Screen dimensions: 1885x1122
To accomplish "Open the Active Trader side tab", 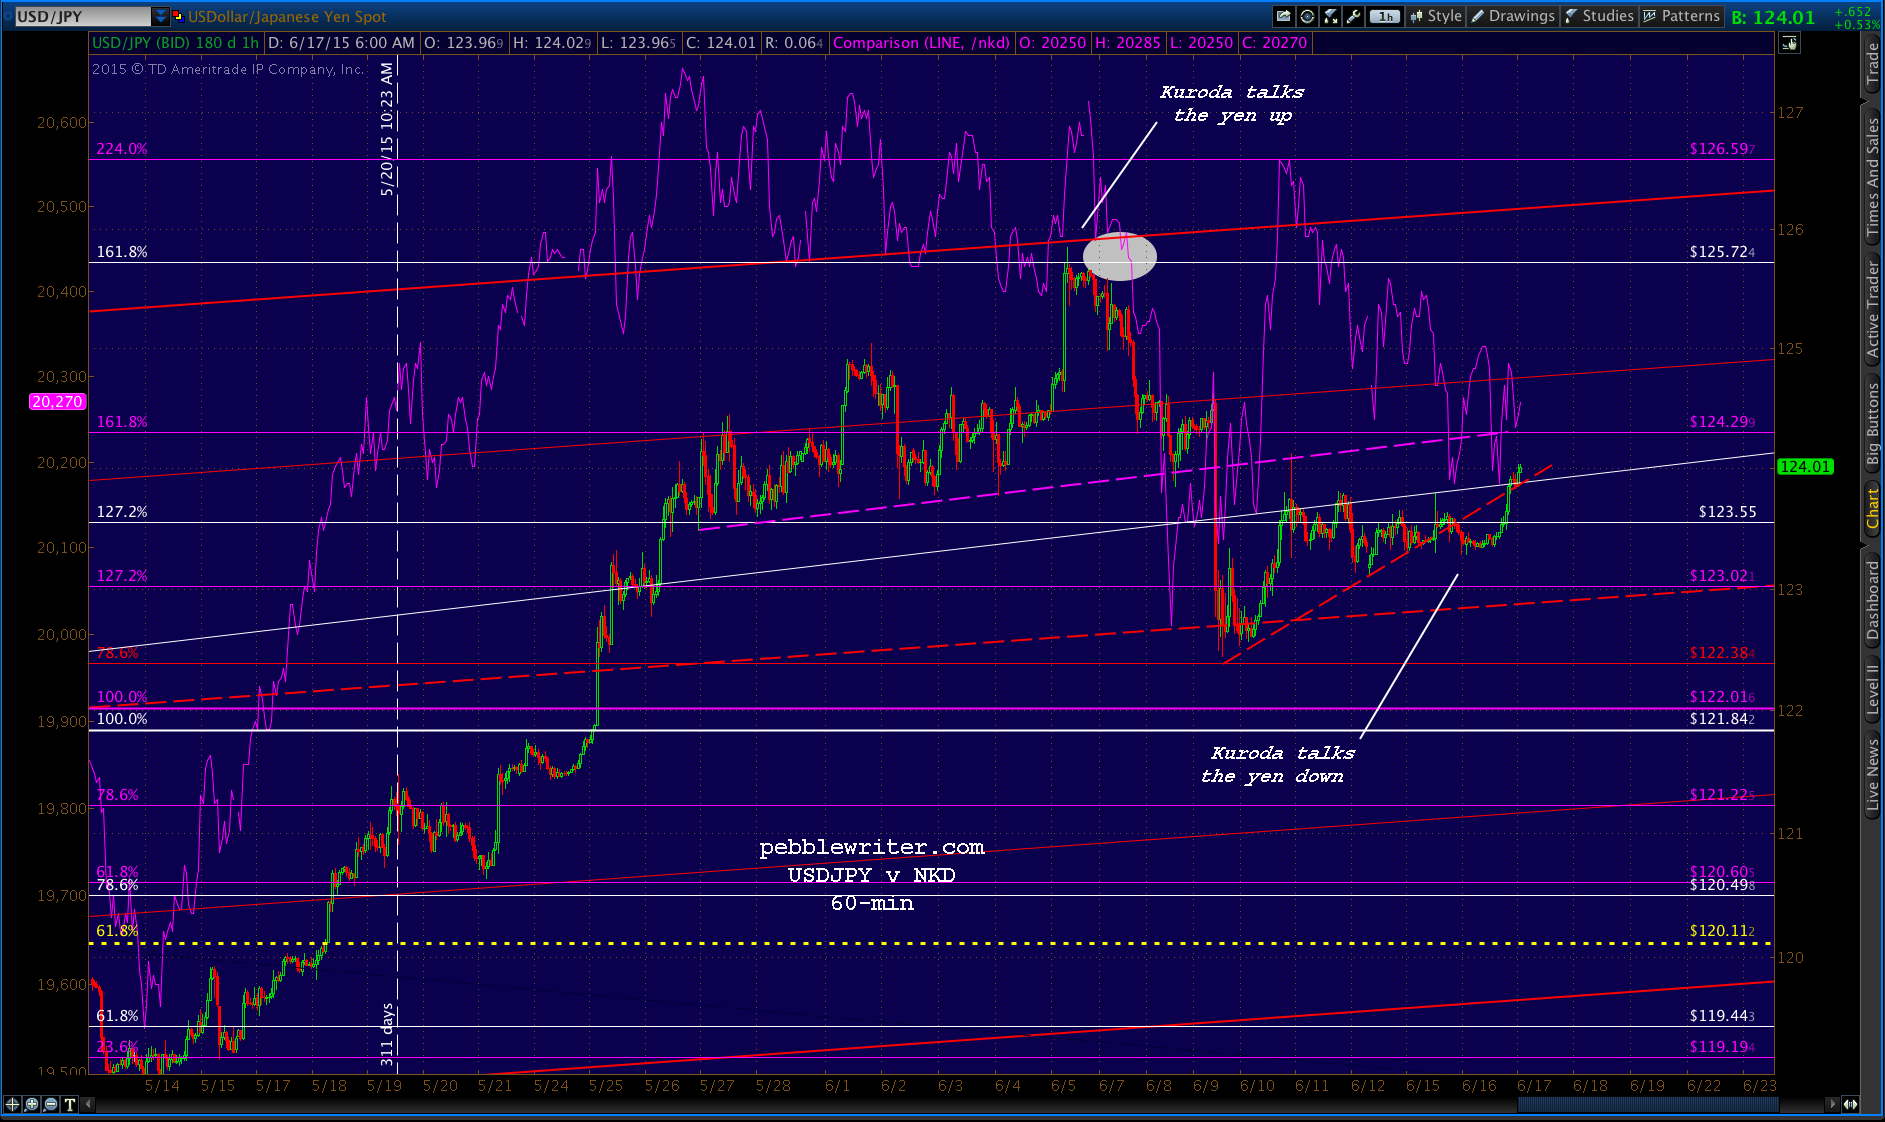I will click(1873, 309).
